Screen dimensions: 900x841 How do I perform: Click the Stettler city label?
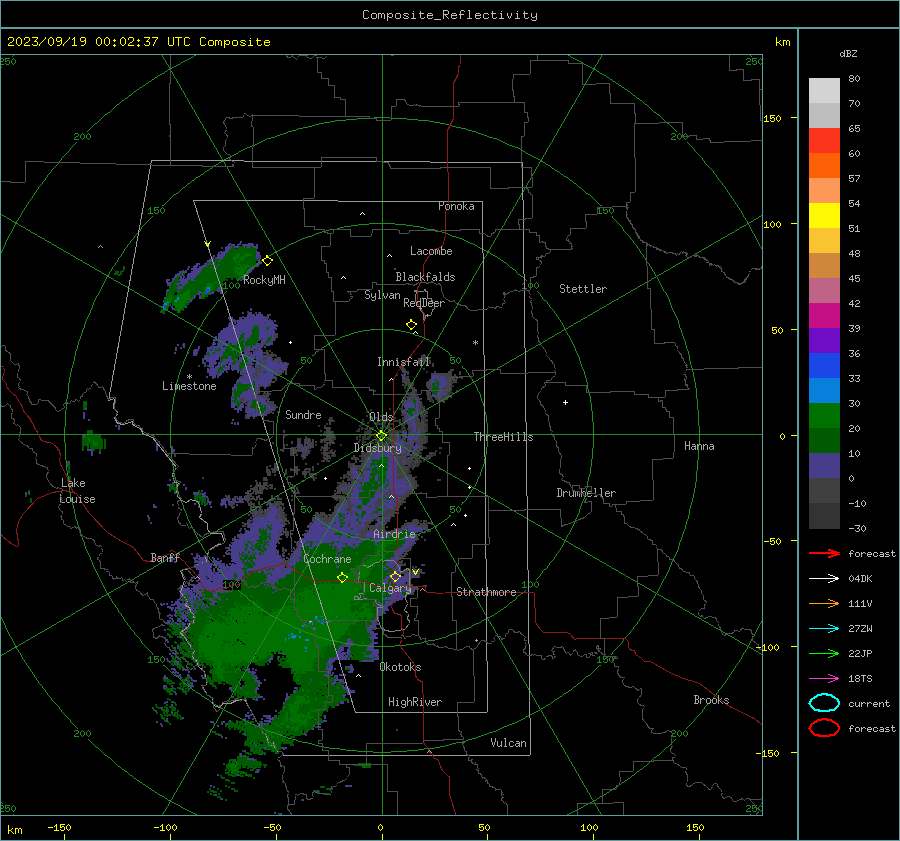tap(583, 289)
